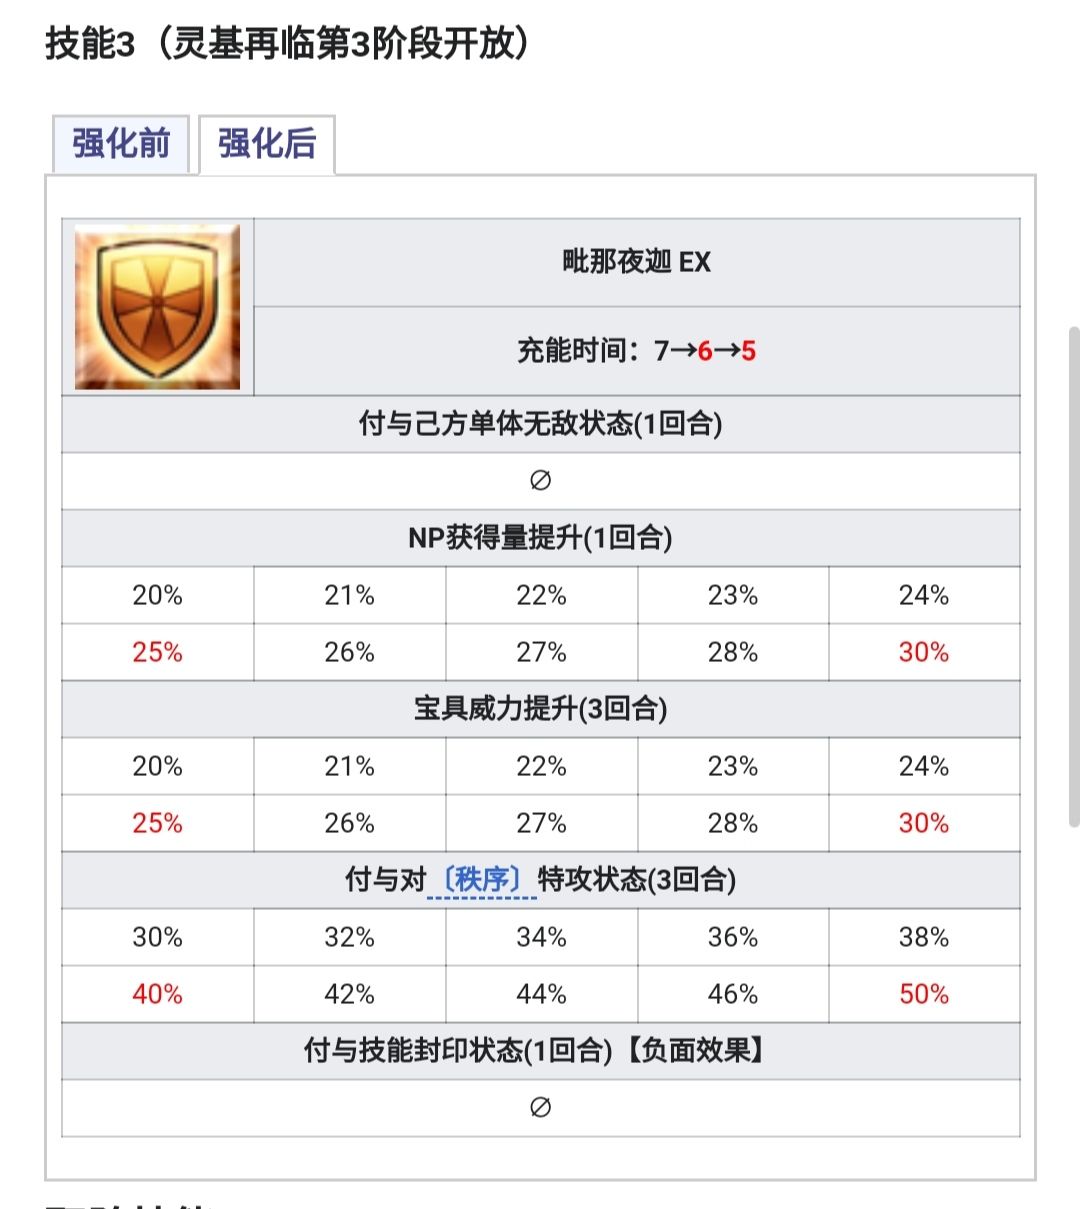The width and height of the screenshot is (1080, 1209).
Task: Select the NP获得量提升 effect header
Action: (x=540, y=538)
